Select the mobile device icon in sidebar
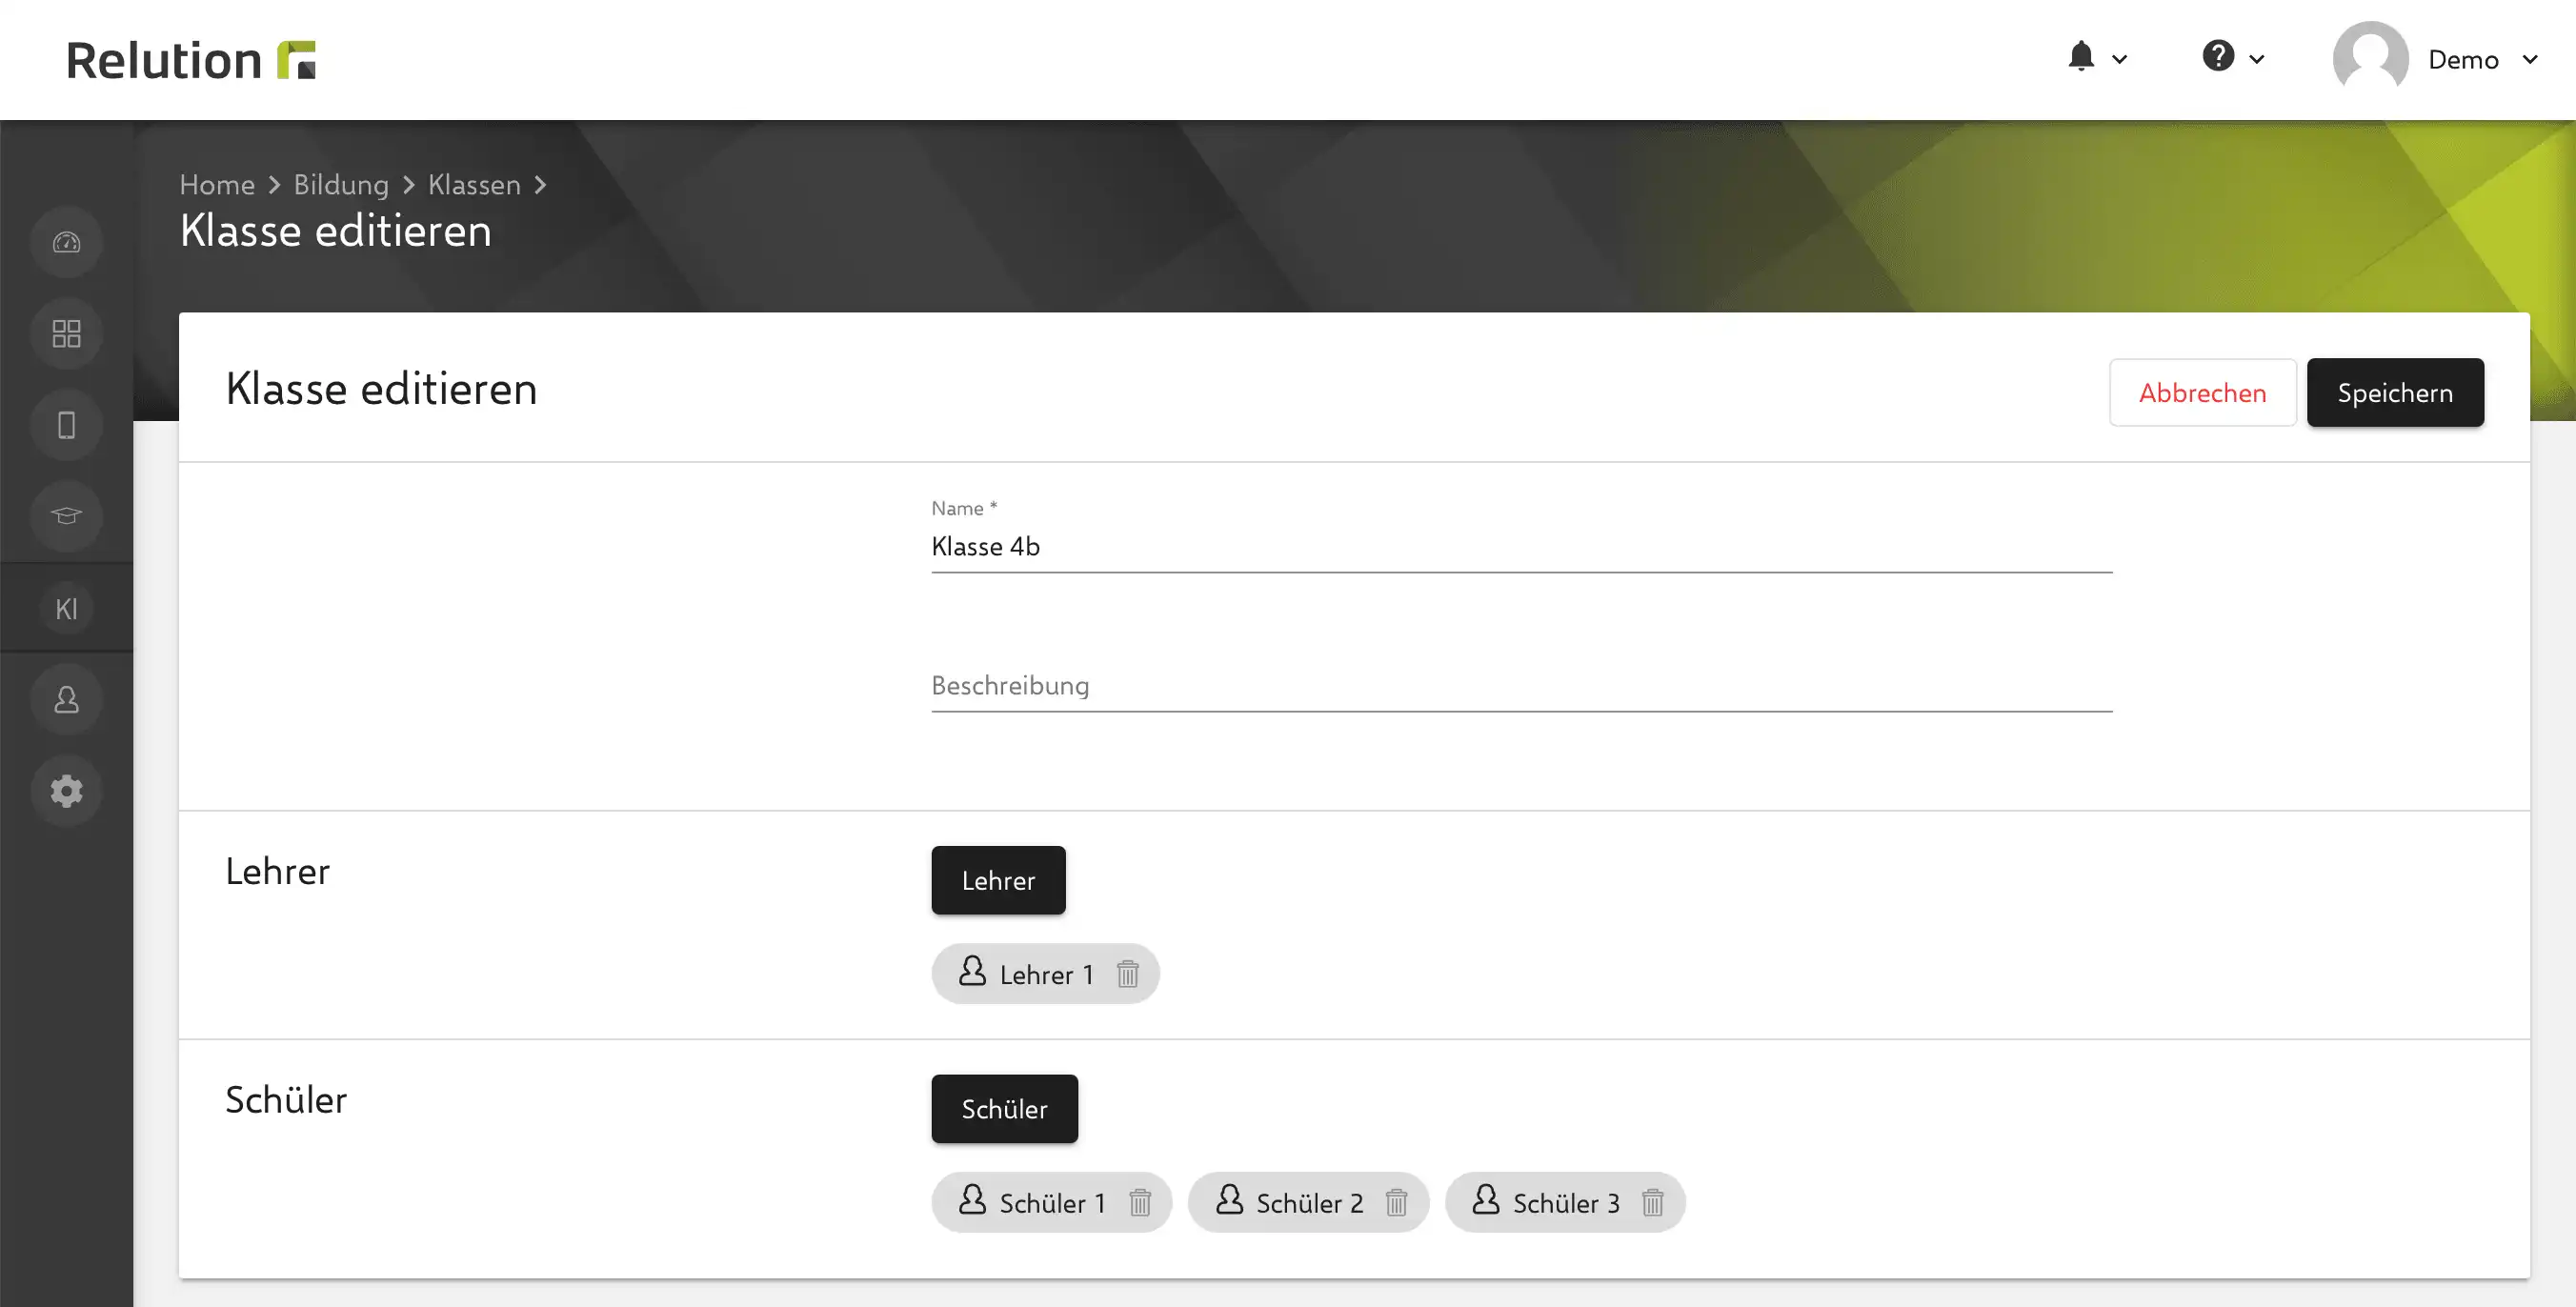This screenshot has height=1307, width=2576. point(66,425)
